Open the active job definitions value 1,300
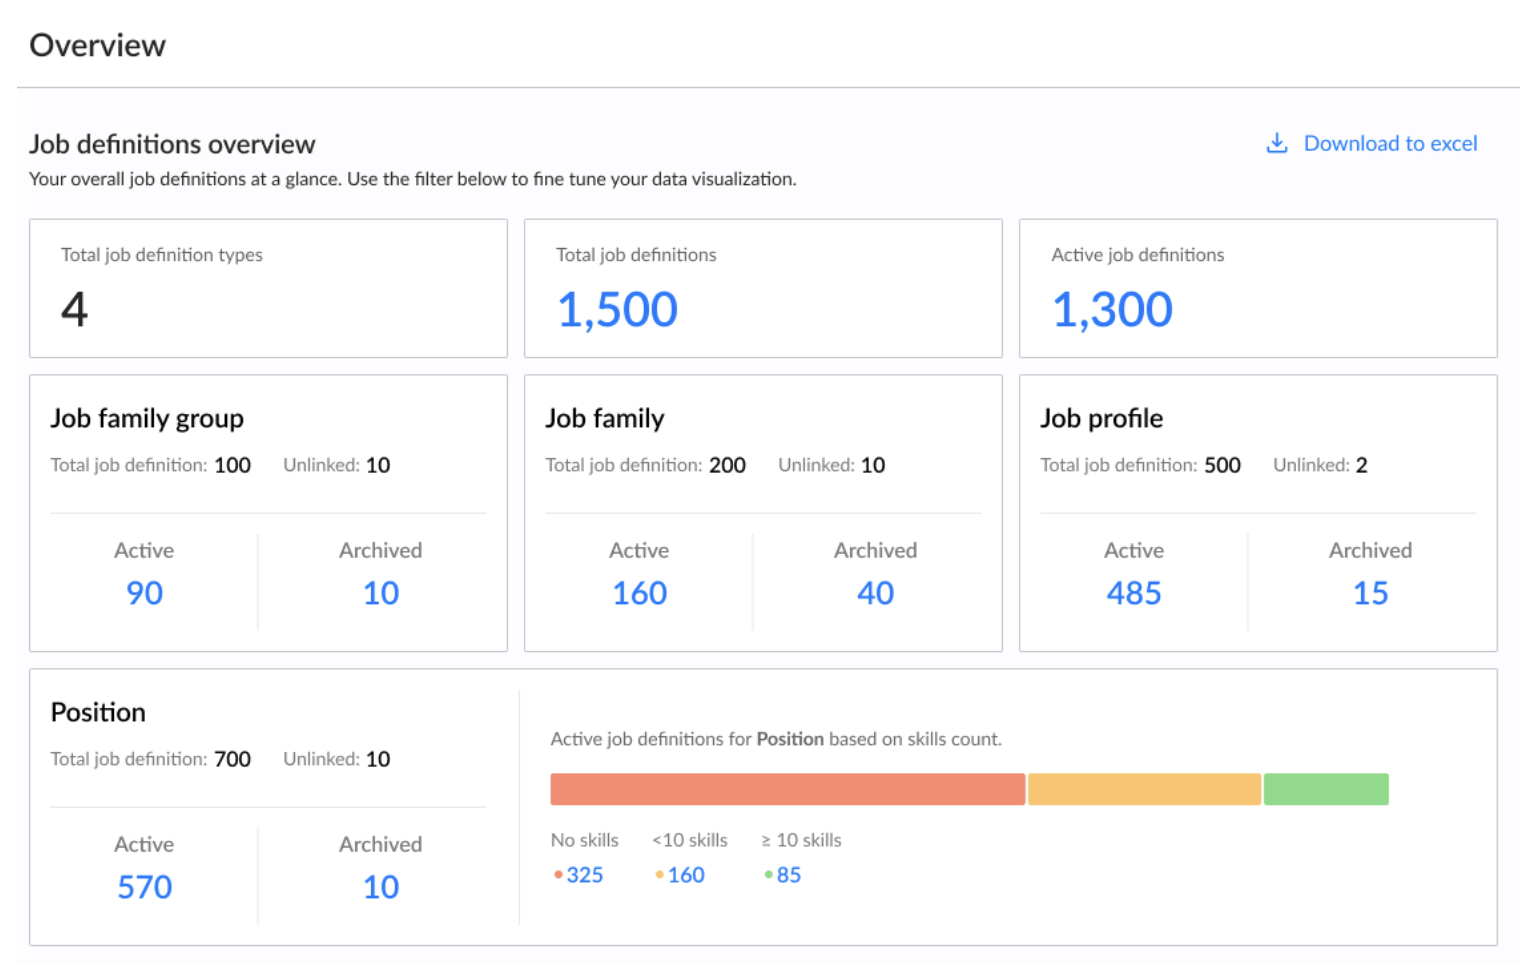This screenshot has height=964, width=1520. pos(1112,309)
